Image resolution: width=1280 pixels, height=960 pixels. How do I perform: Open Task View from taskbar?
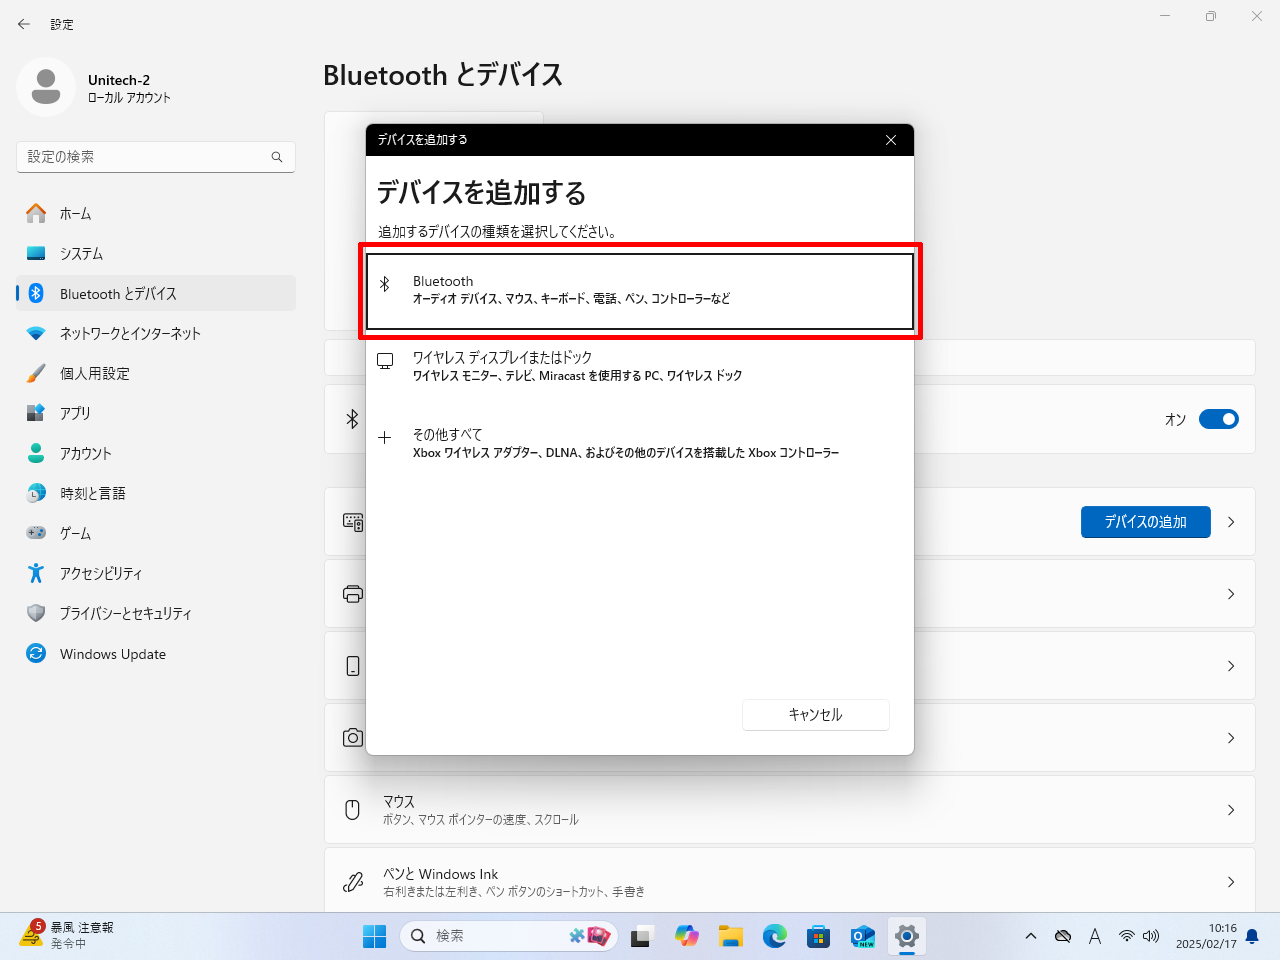(x=641, y=936)
